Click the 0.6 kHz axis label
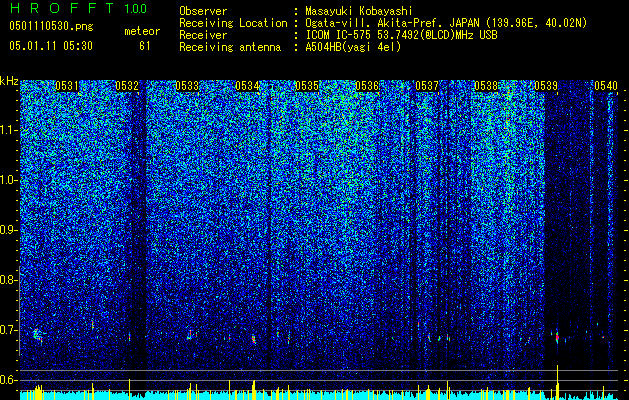 pos(8,380)
